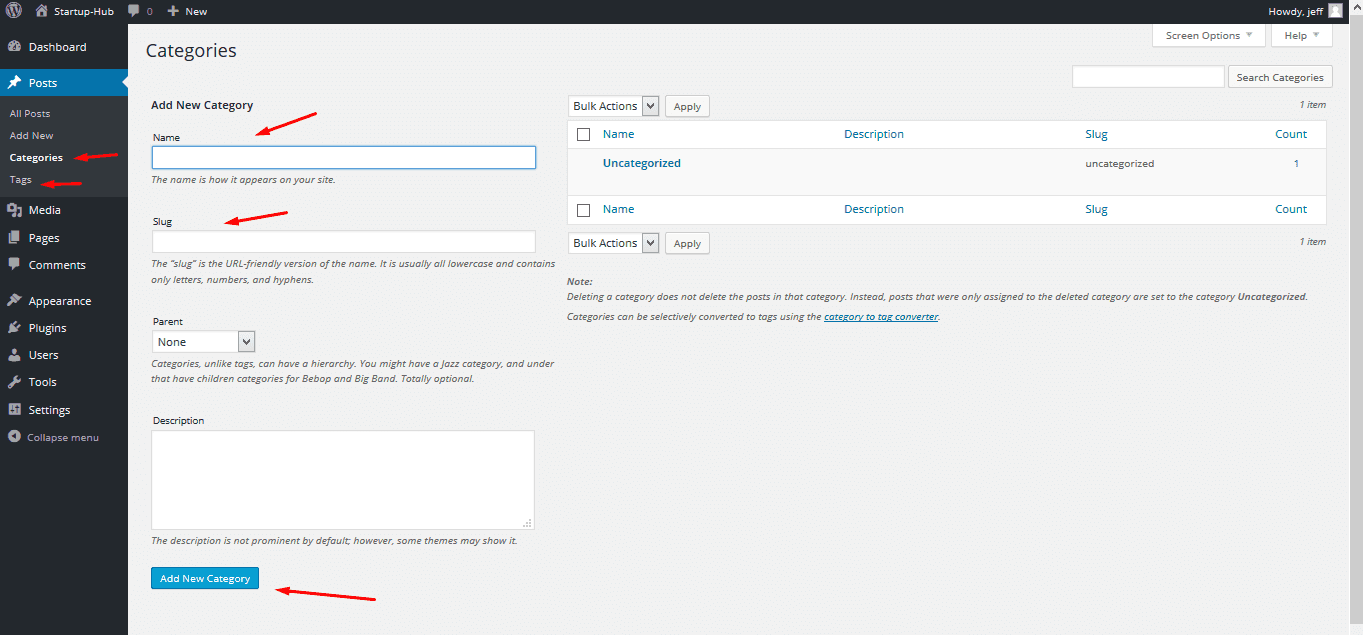Click the Tools wrench icon
The width and height of the screenshot is (1363, 635).
tap(14, 382)
